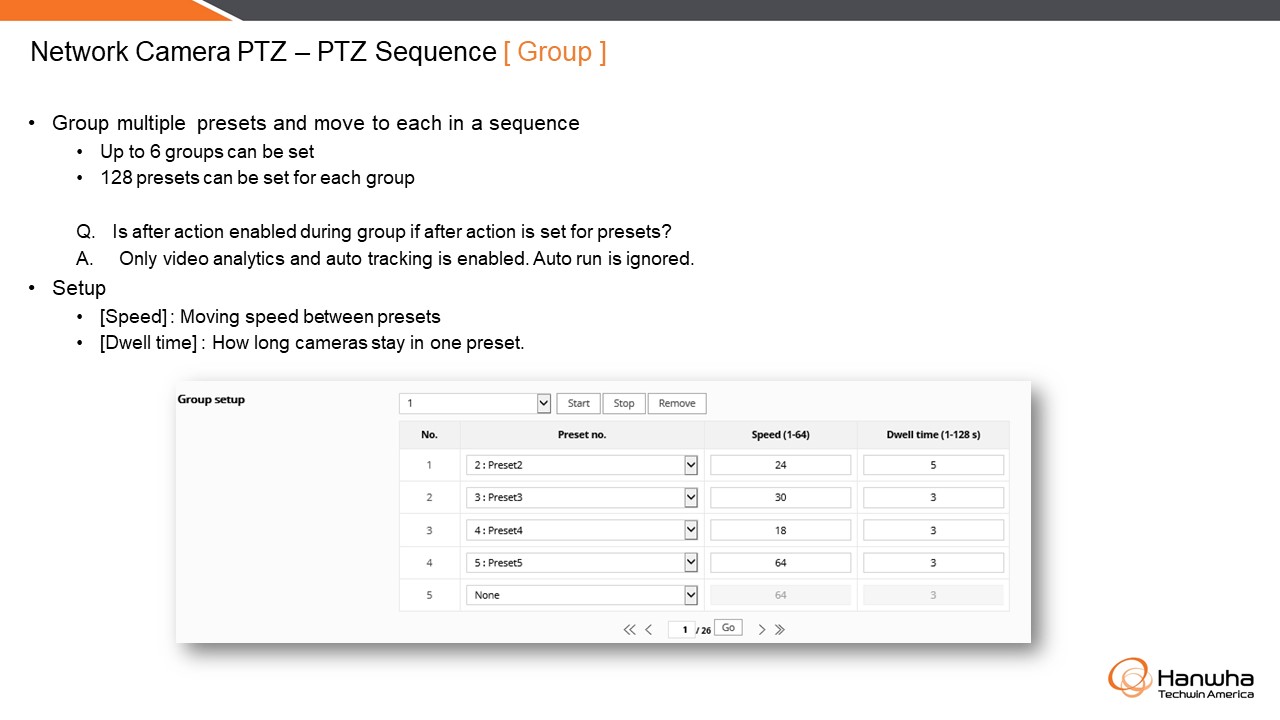Click the Hanwha Techwin America logo
This screenshot has height=720, width=1280.
(x=1180, y=678)
